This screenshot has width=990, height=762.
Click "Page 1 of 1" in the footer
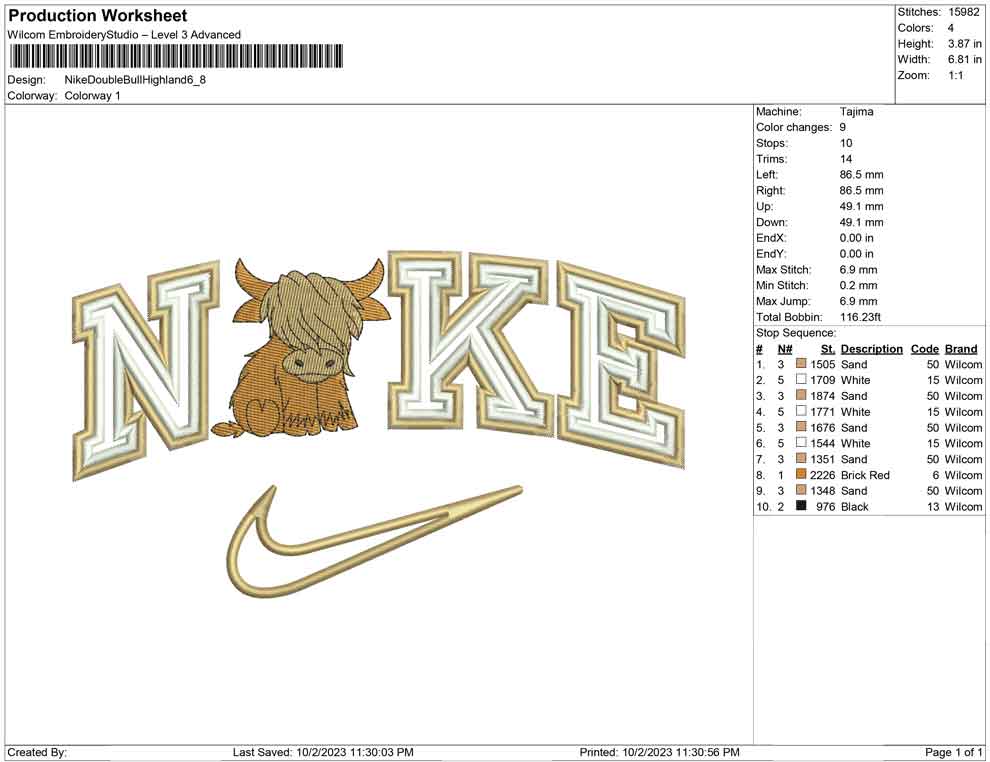[953, 752]
